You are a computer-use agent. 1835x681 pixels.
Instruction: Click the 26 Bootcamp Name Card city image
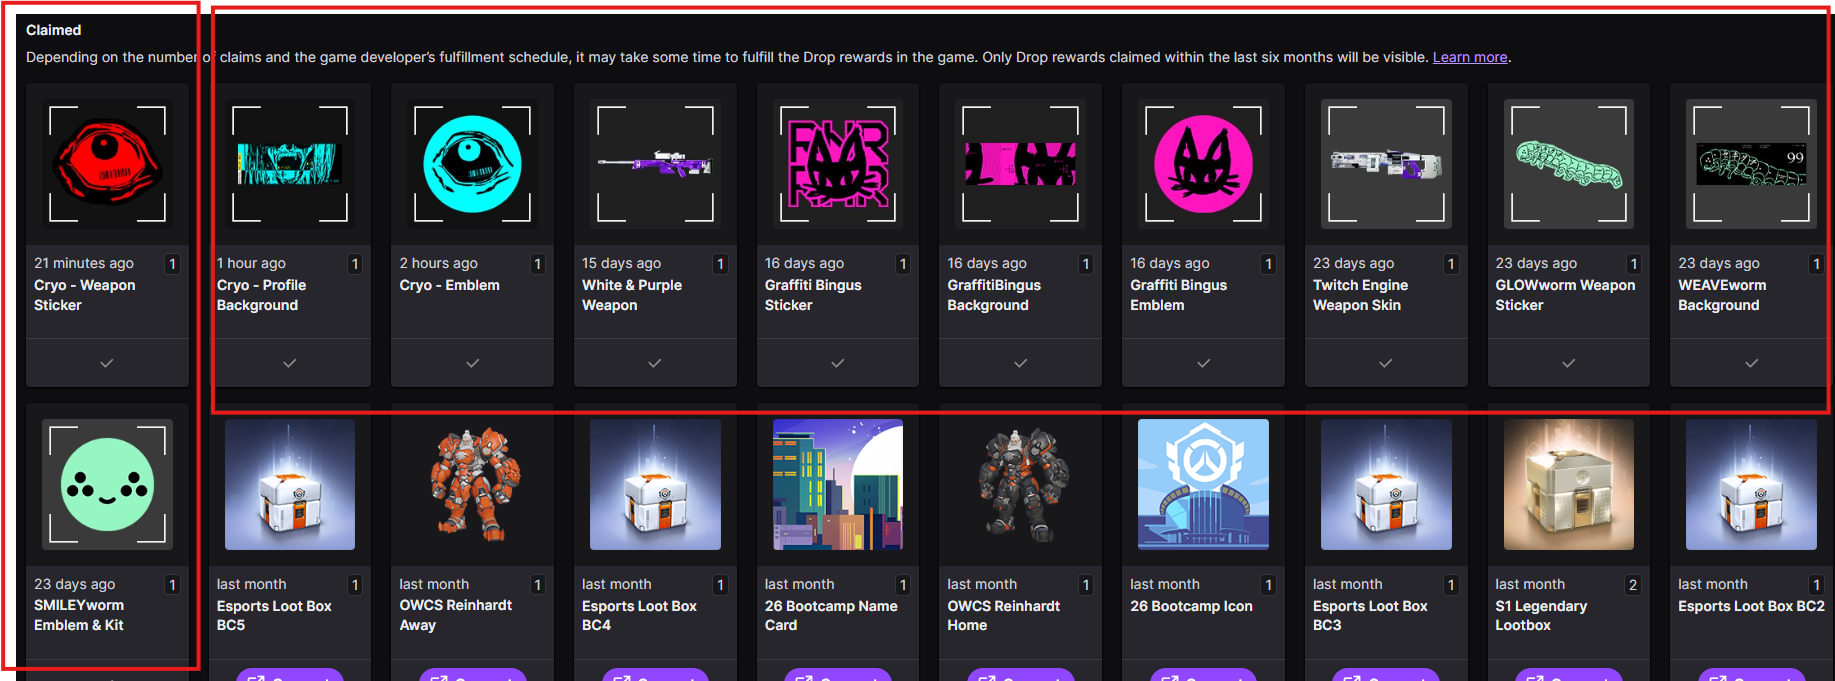(838, 484)
